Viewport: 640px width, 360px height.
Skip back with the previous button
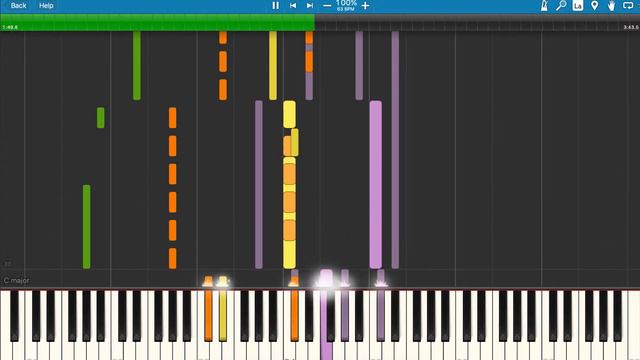pyautogui.click(x=293, y=6)
